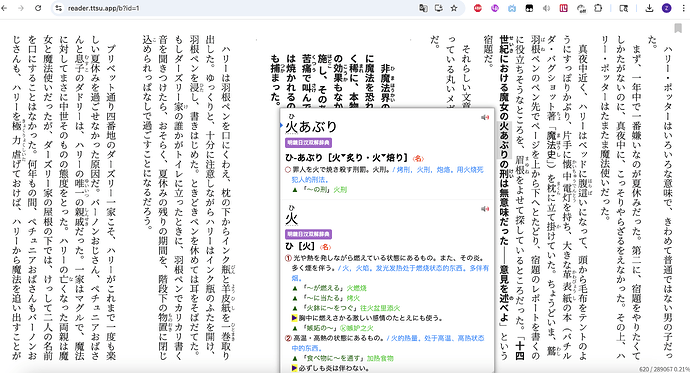Image resolution: width=690 pixels, height=373 pixels.
Task: Reload the reader page
Action: (x=38, y=8)
